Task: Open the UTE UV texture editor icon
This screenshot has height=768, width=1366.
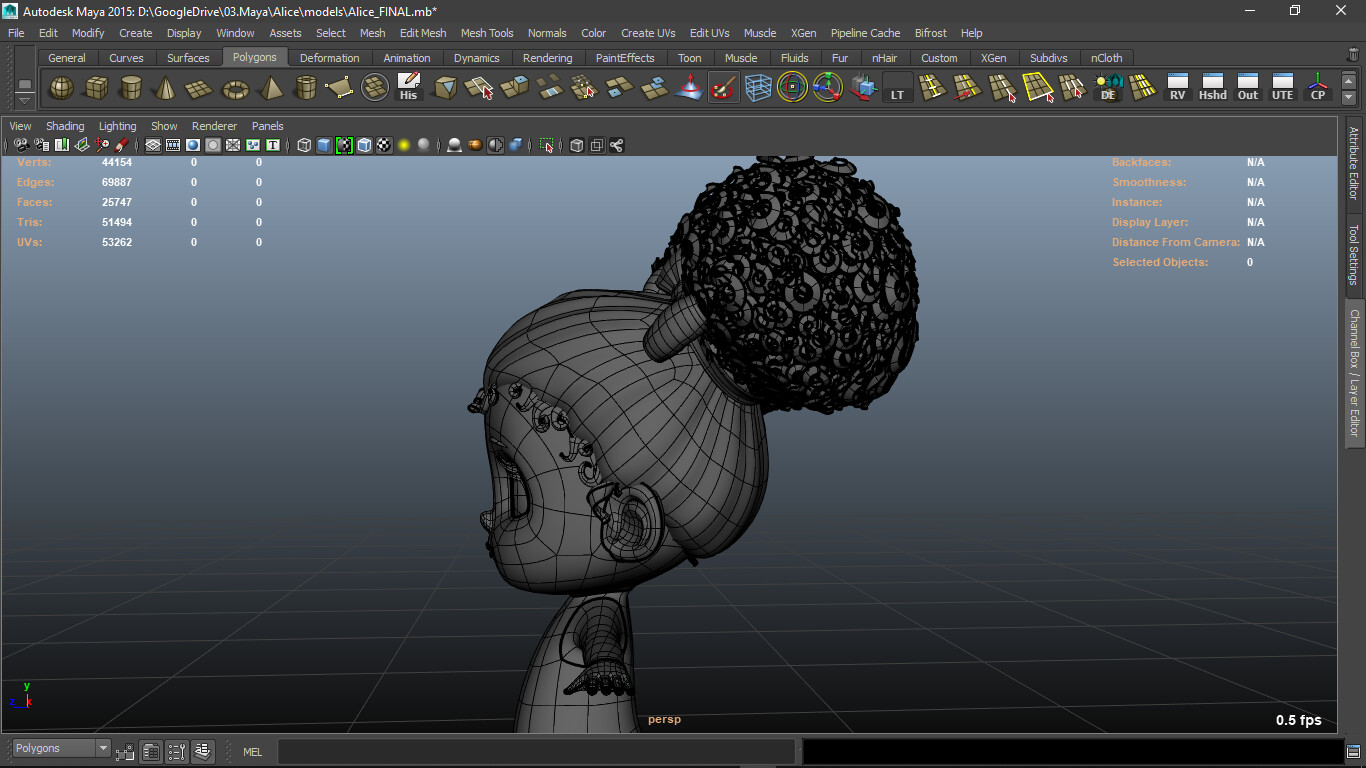Action: click(x=1283, y=89)
